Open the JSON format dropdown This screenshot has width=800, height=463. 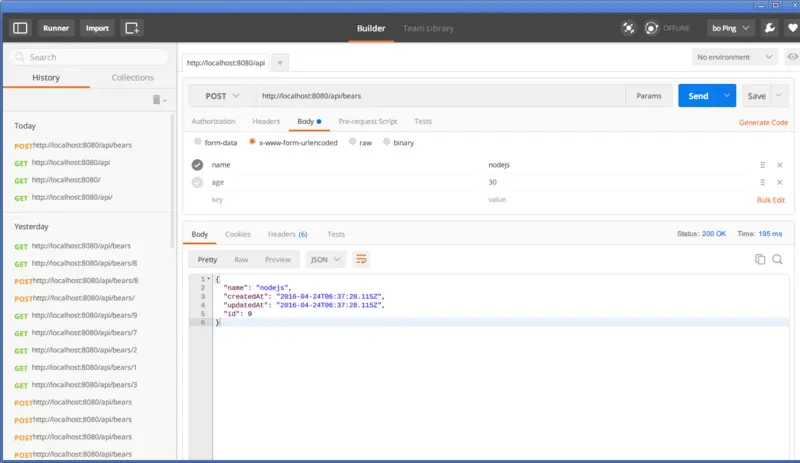coord(326,259)
